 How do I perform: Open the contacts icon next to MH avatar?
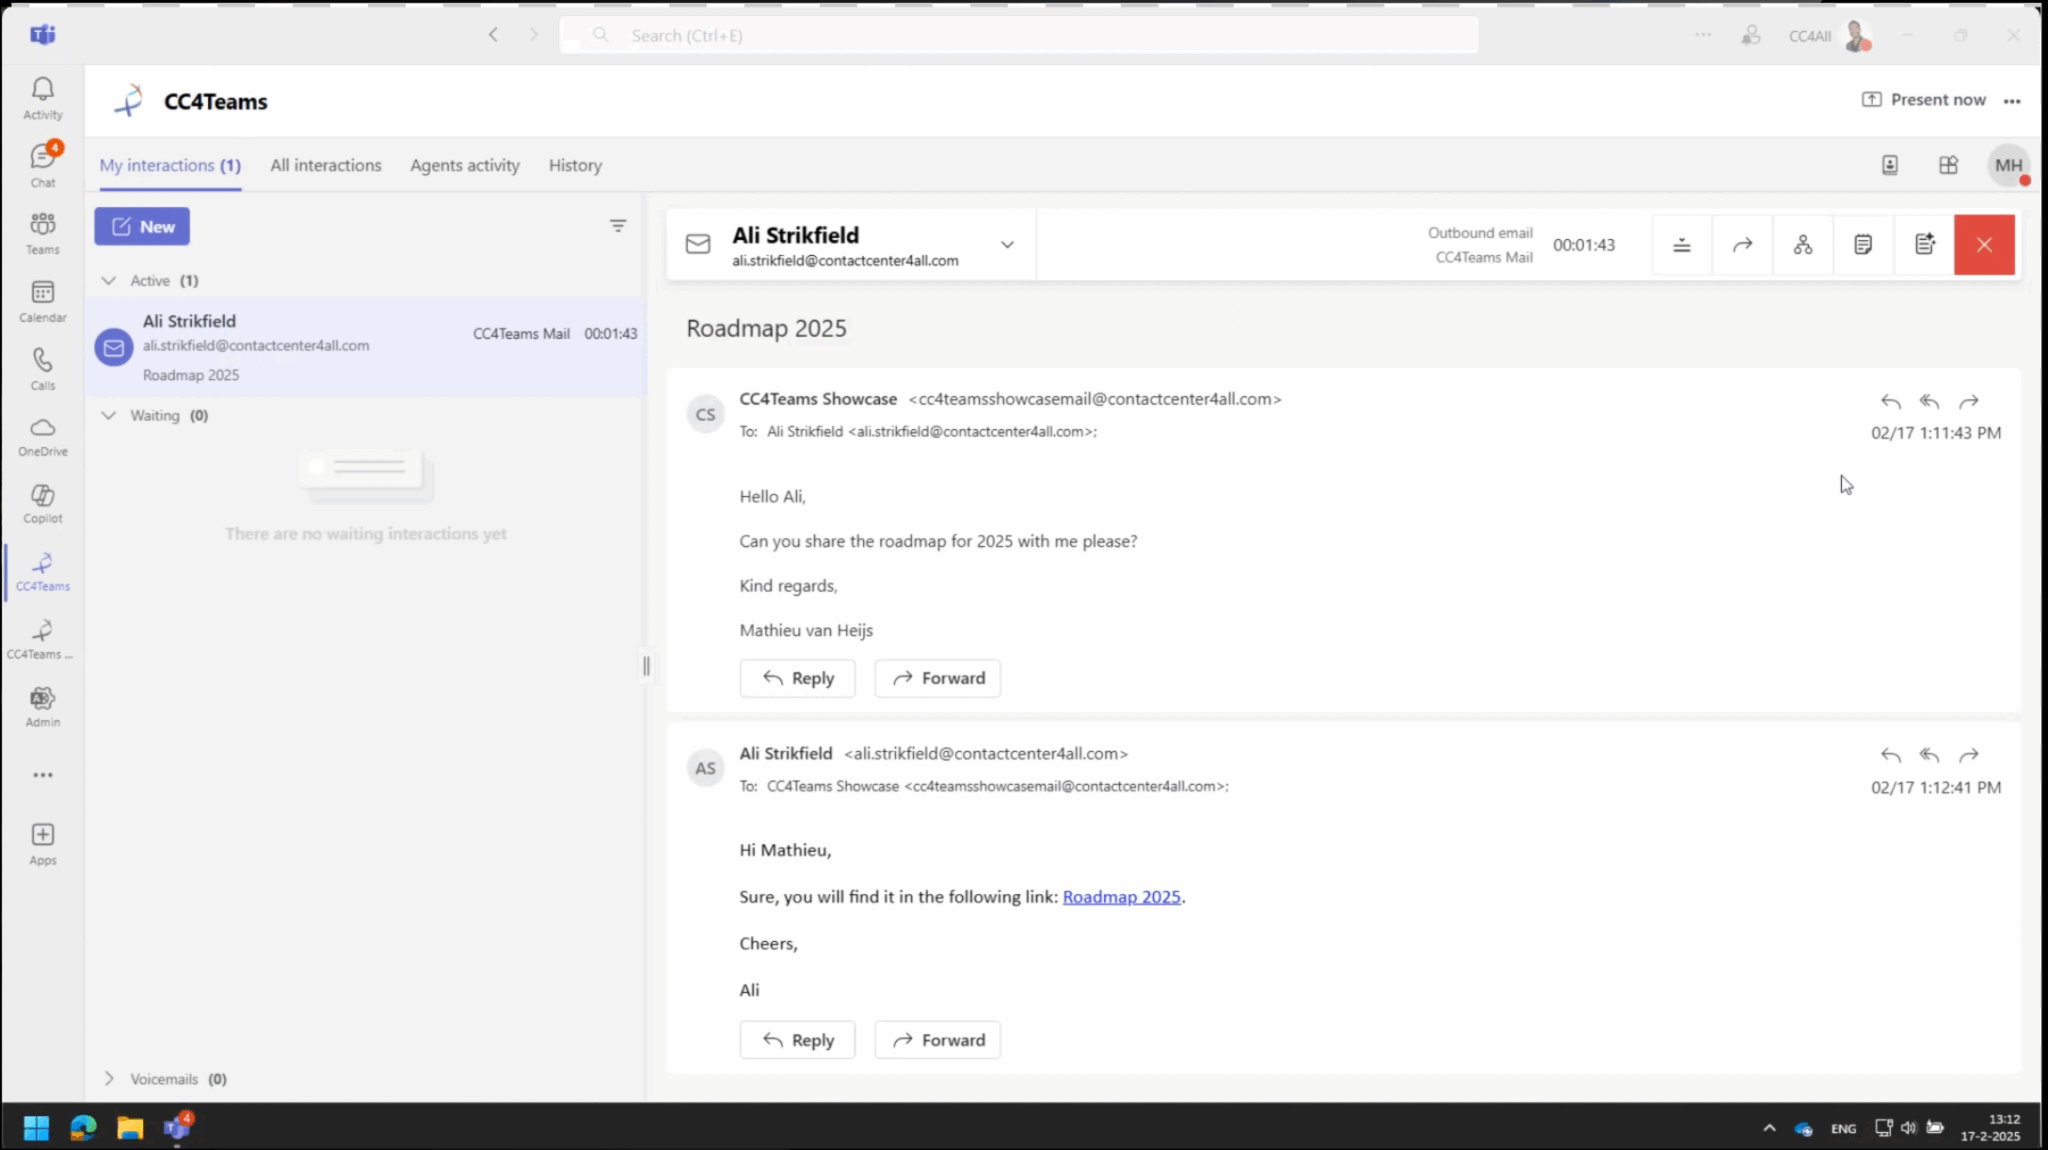1889,165
